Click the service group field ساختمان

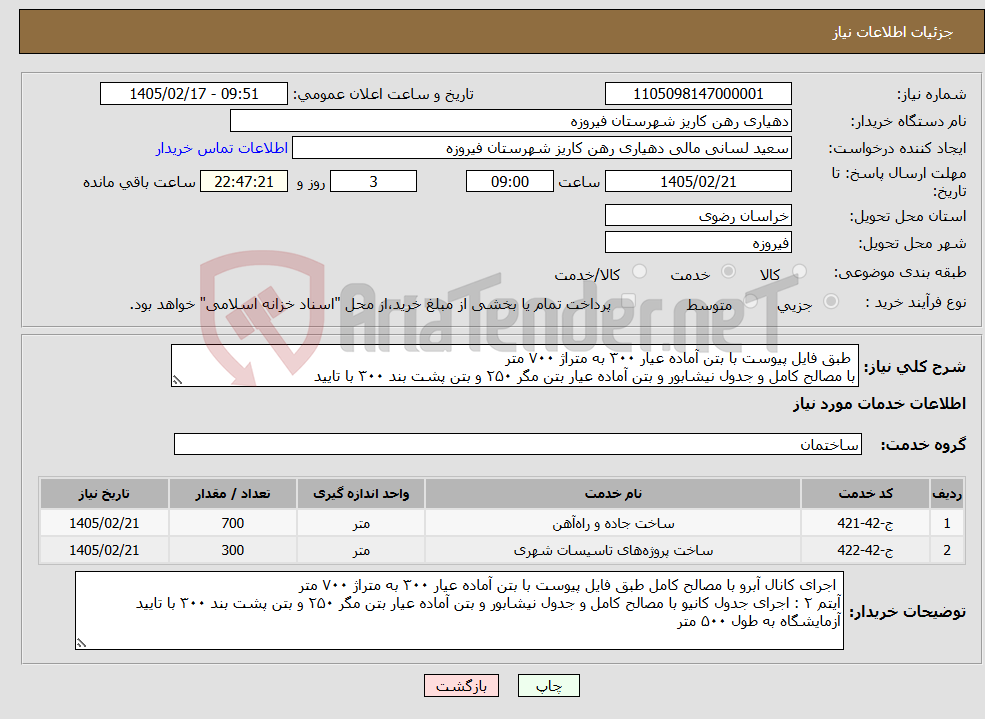point(518,444)
